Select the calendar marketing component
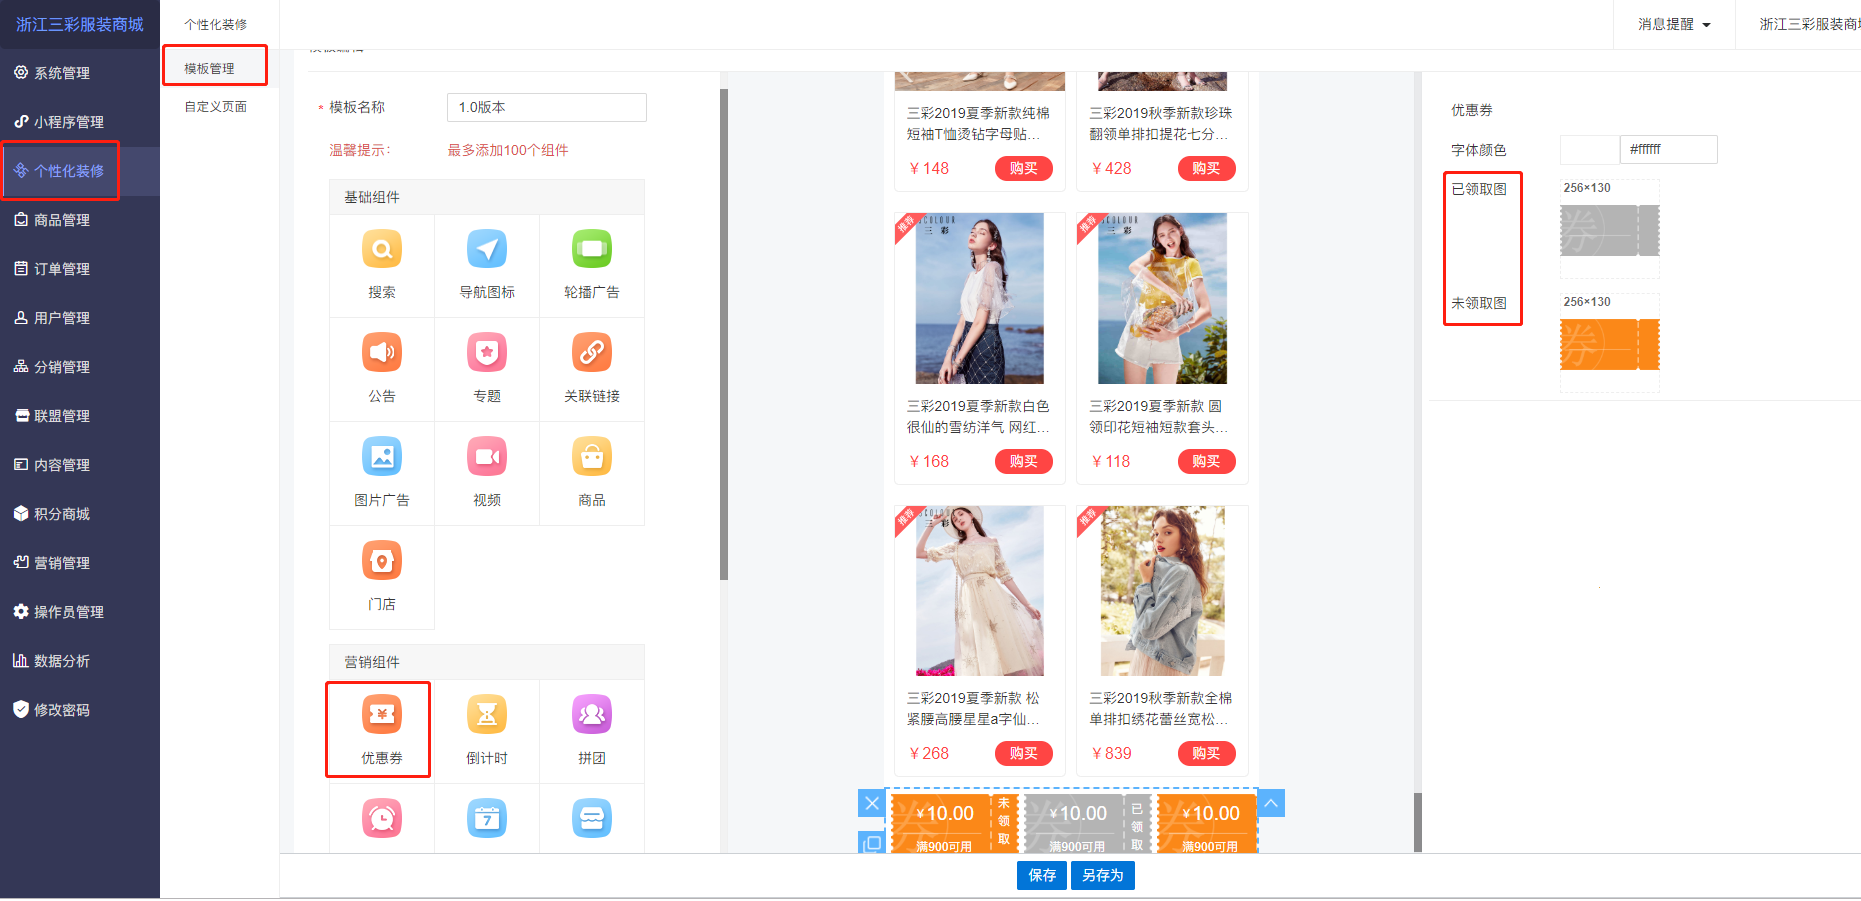 click(x=487, y=818)
